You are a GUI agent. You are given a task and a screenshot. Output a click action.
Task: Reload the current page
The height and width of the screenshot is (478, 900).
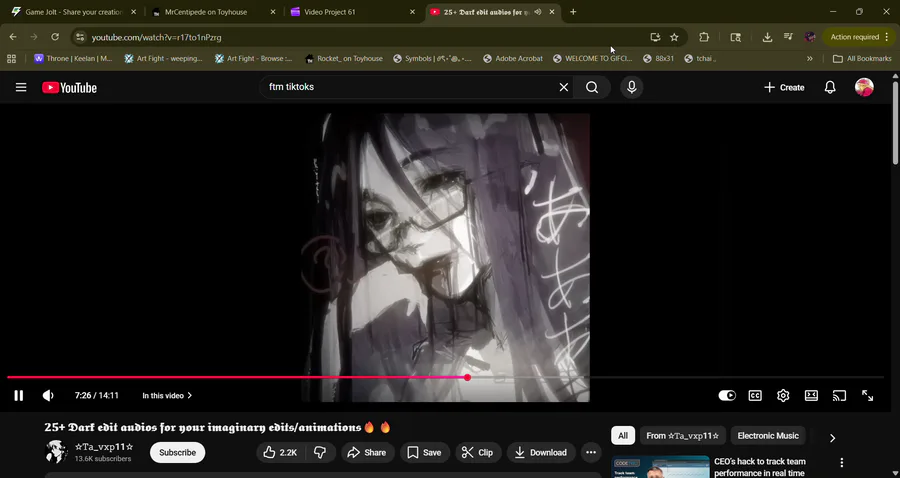55,37
